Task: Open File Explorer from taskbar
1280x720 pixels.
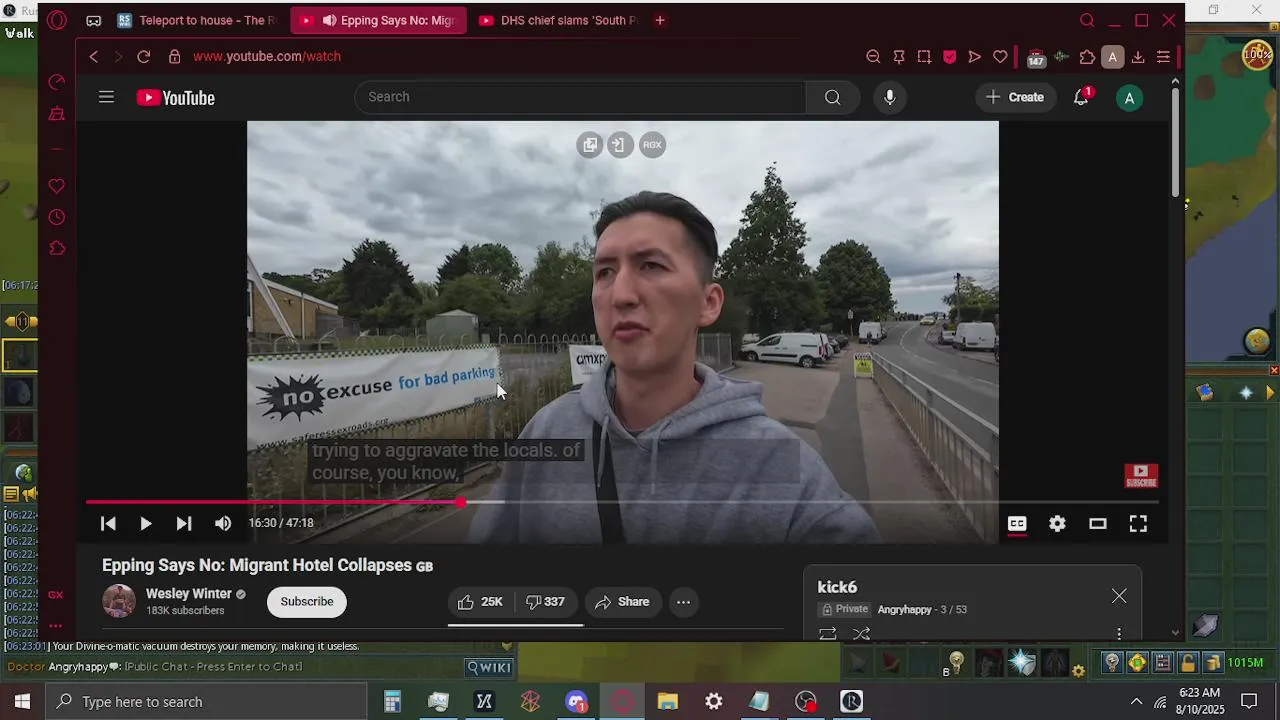Action: [x=667, y=702]
